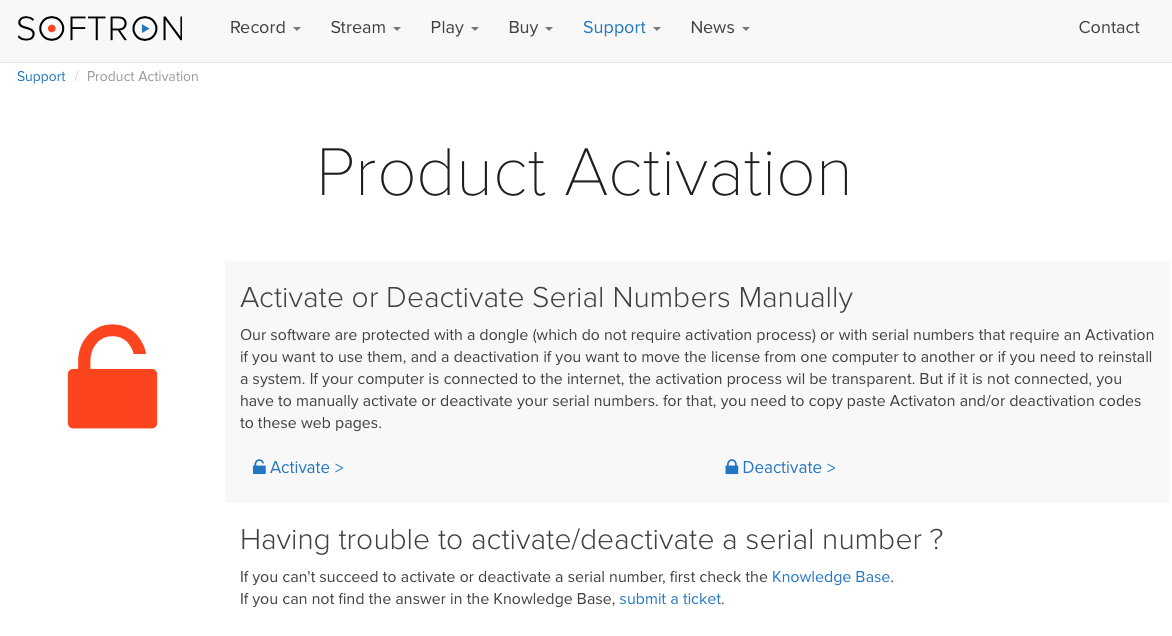
Task: Follow the Deactivate > link
Action: point(789,467)
